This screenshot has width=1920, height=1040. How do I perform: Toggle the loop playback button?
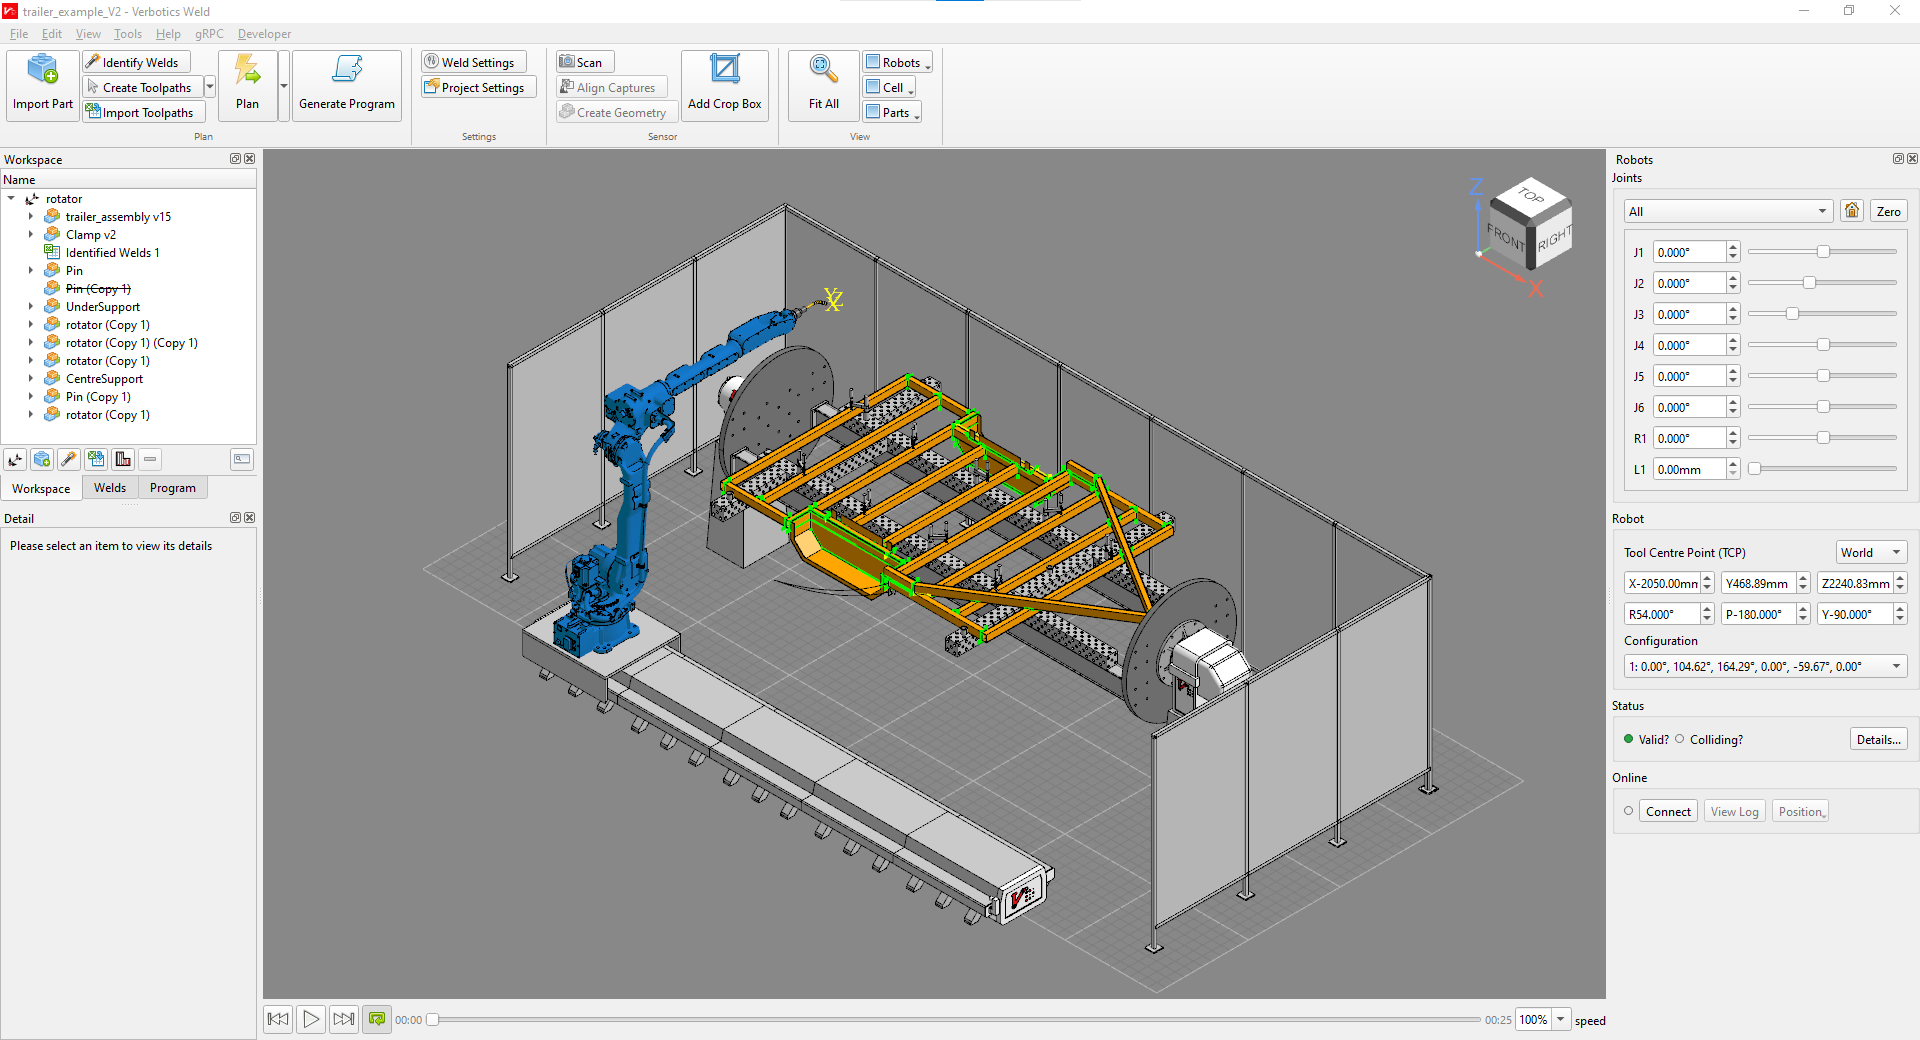click(377, 1019)
